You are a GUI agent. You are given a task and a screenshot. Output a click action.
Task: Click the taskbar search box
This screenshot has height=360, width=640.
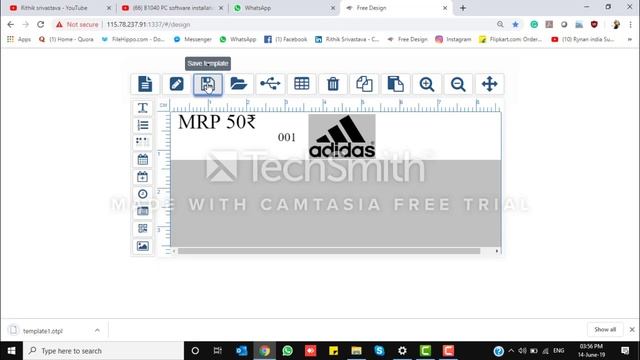click(104, 351)
